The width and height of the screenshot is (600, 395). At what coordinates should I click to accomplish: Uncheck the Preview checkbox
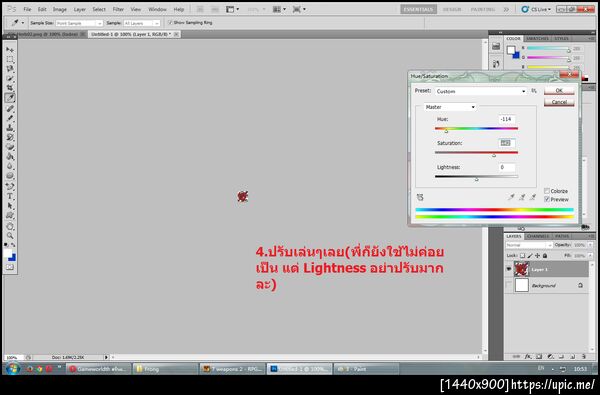(547, 199)
